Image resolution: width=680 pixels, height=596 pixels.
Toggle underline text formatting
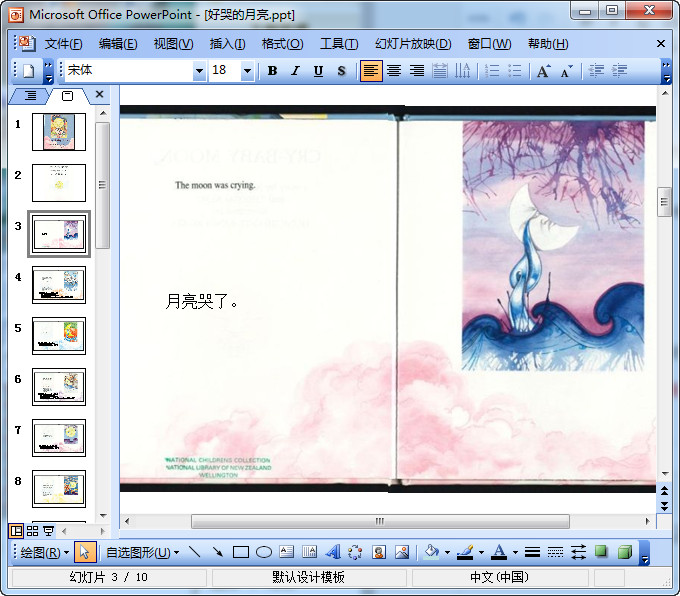click(318, 71)
